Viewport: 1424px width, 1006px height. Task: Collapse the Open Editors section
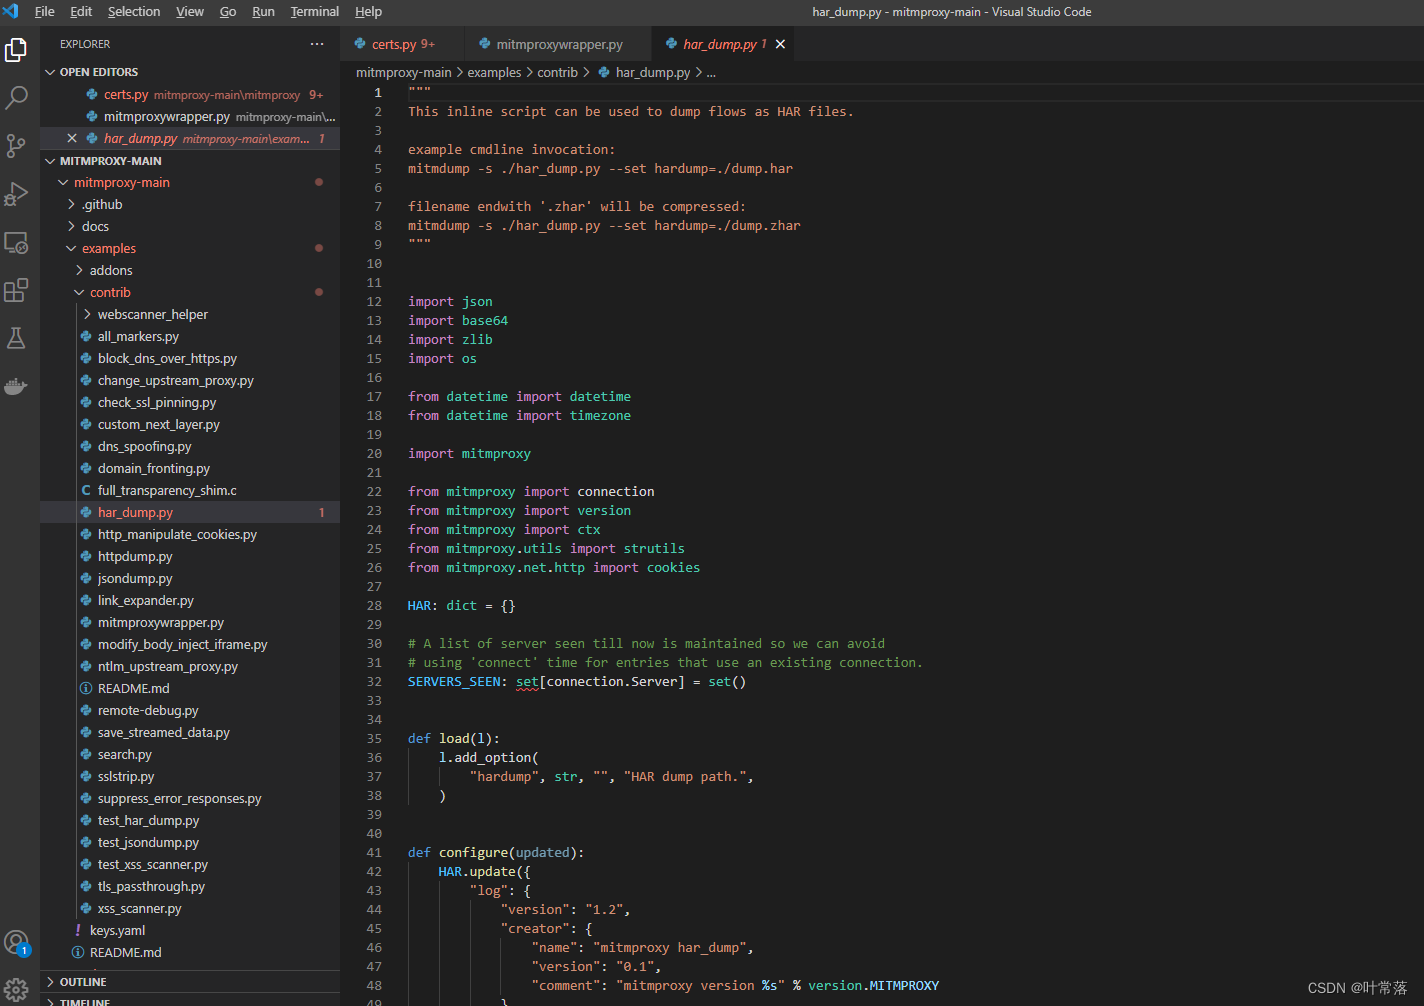pyautogui.click(x=190, y=72)
